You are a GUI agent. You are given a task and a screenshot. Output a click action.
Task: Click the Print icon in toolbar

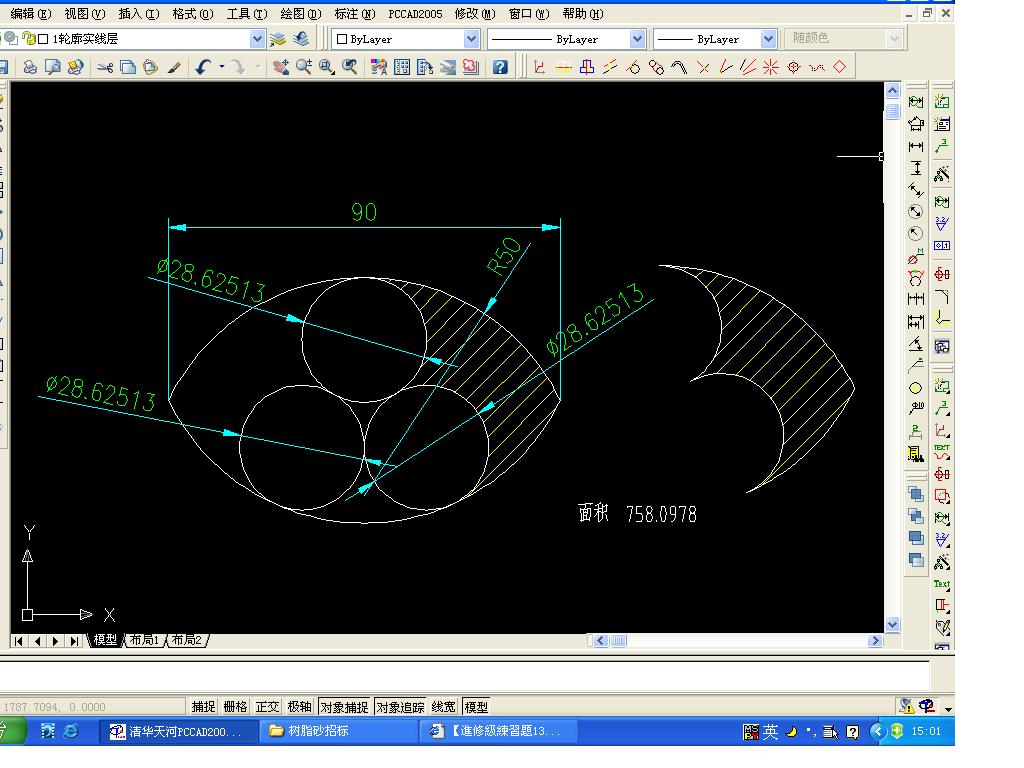[30, 67]
